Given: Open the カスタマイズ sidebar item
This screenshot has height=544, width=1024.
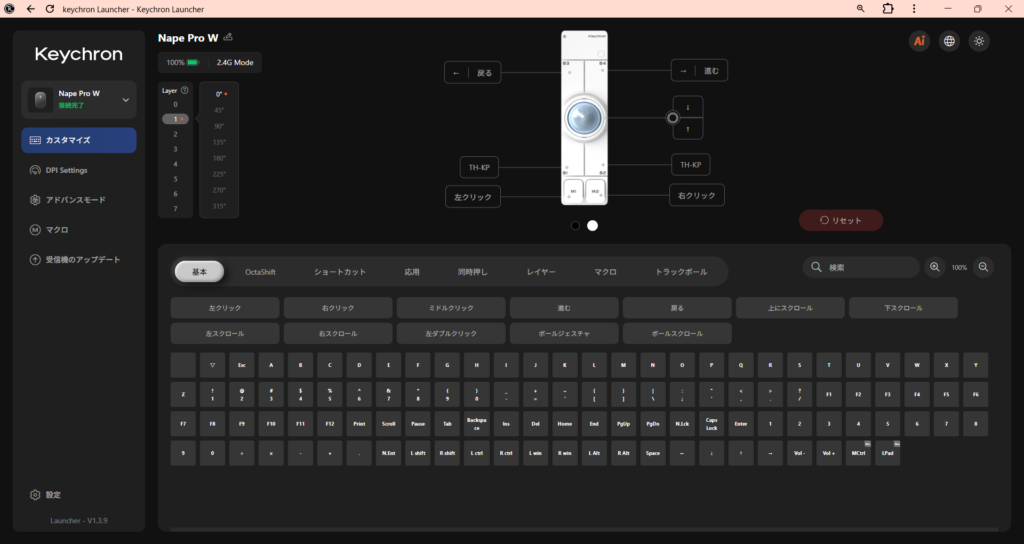Looking at the screenshot, I should (x=79, y=140).
